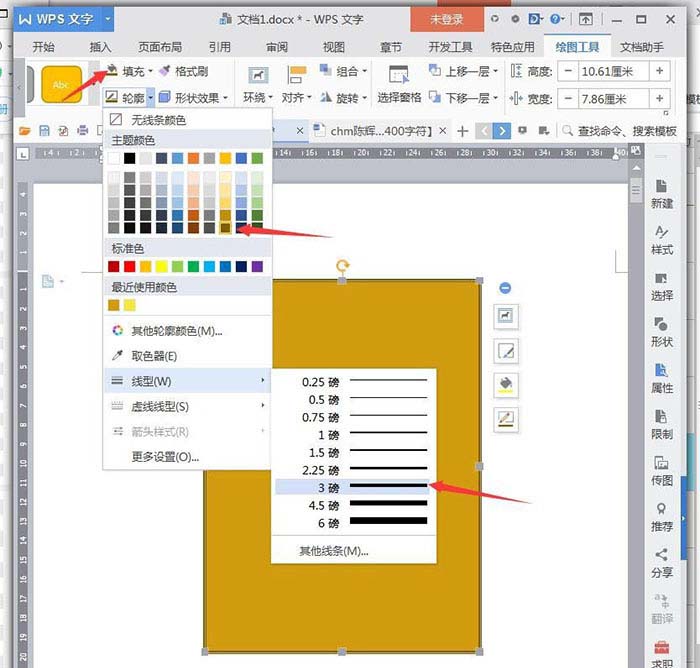Open the line weight (线型) submenu
This screenshot has height=668, width=700.
point(187,381)
